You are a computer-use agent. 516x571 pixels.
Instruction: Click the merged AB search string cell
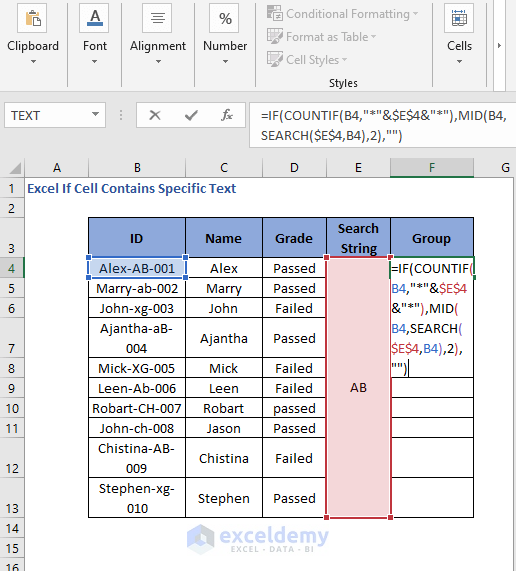pos(358,387)
